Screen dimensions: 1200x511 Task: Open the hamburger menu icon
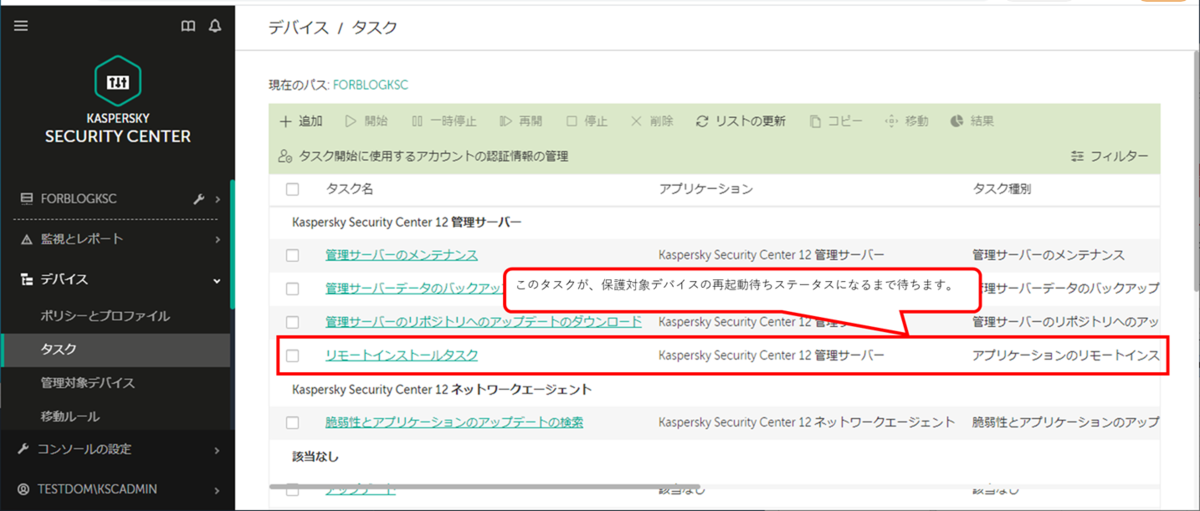[20, 27]
